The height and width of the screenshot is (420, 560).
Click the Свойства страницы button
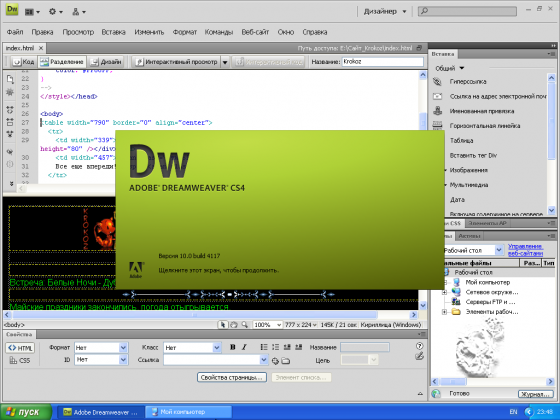pos(232,377)
